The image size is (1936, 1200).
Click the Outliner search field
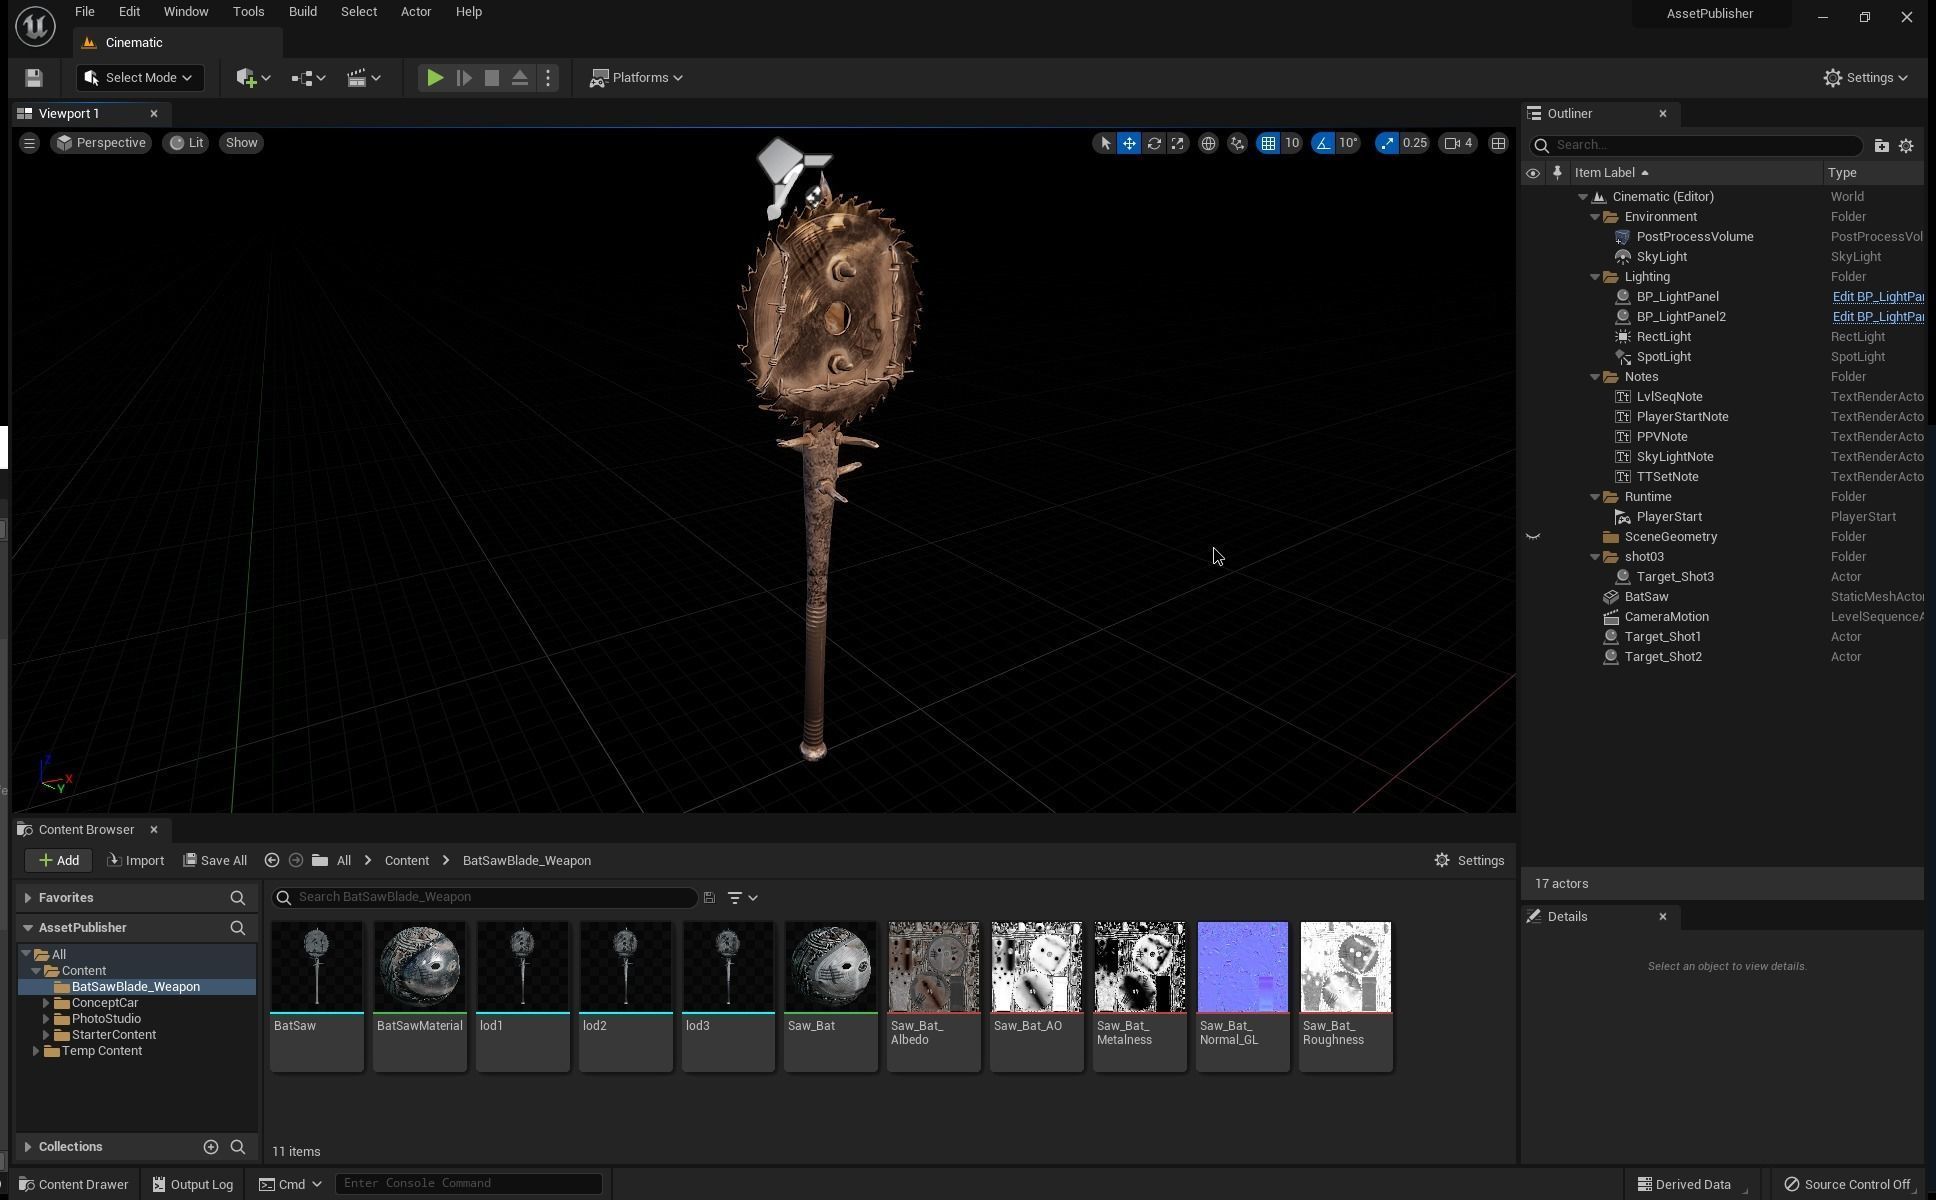[x=1697, y=146]
